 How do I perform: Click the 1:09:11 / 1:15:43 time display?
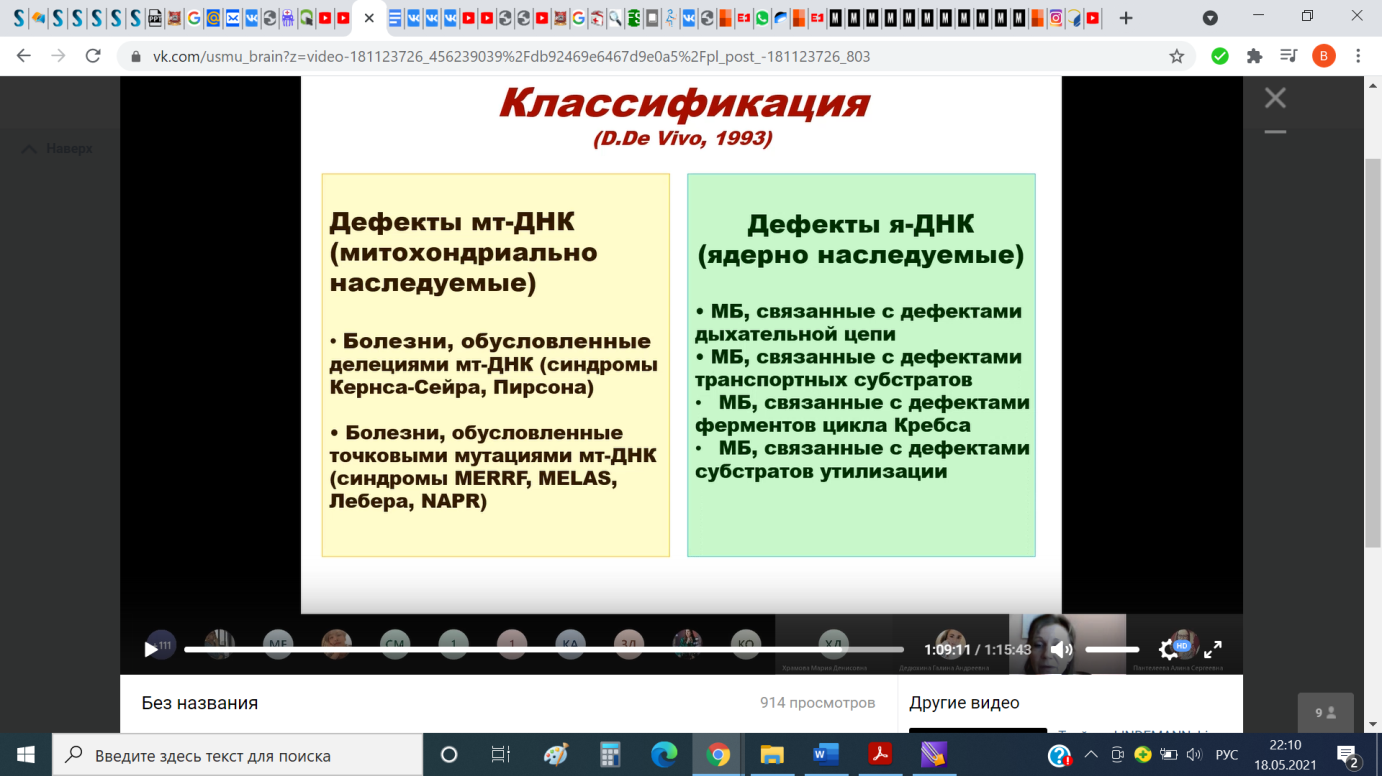(x=978, y=649)
